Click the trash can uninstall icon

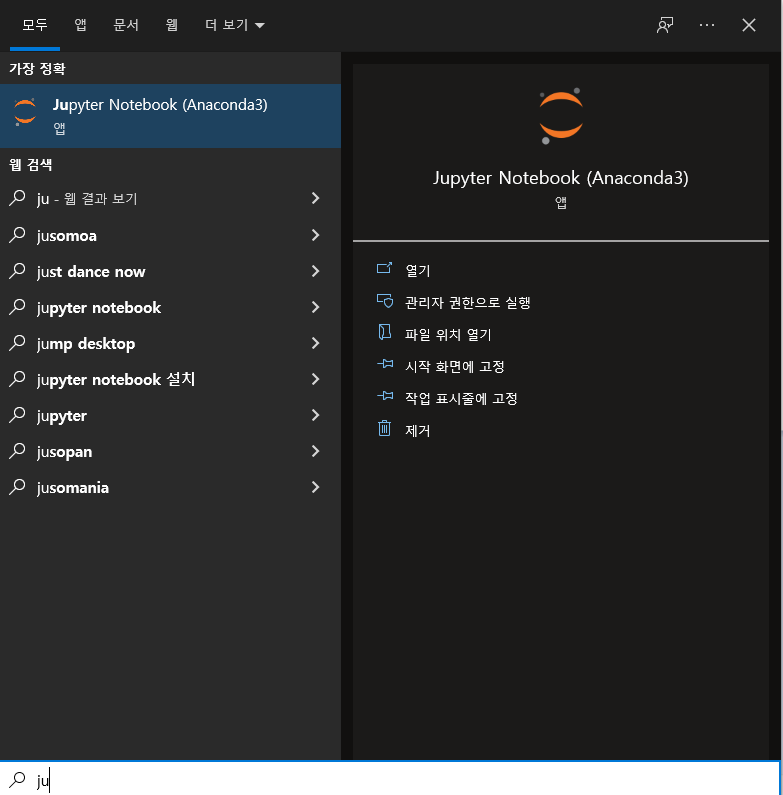click(x=384, y=428)
